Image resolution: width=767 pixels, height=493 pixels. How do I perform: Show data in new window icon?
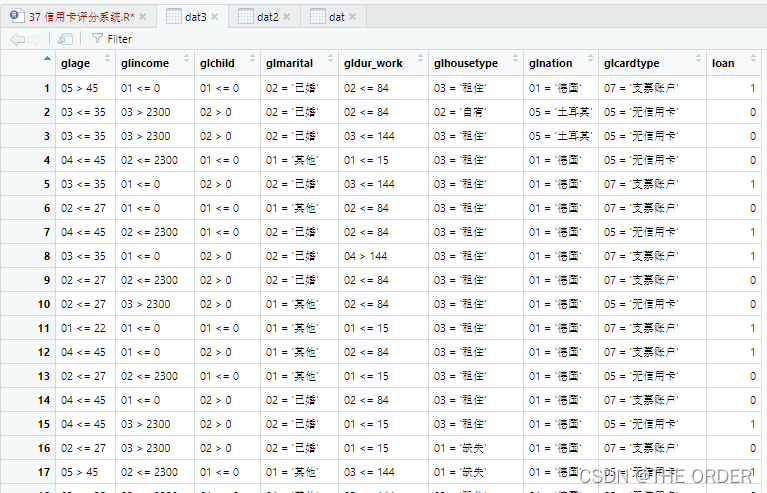coord(65,39)
